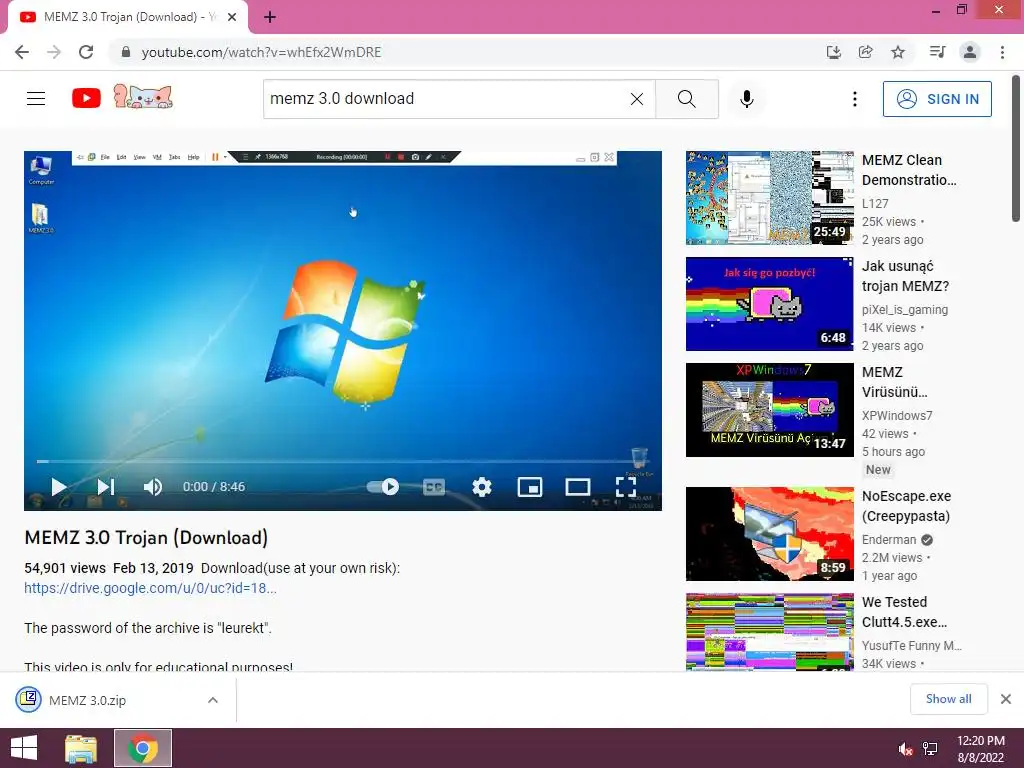Play the video
This screenshot has height=768, width=1024.
[x=58, y=487]
